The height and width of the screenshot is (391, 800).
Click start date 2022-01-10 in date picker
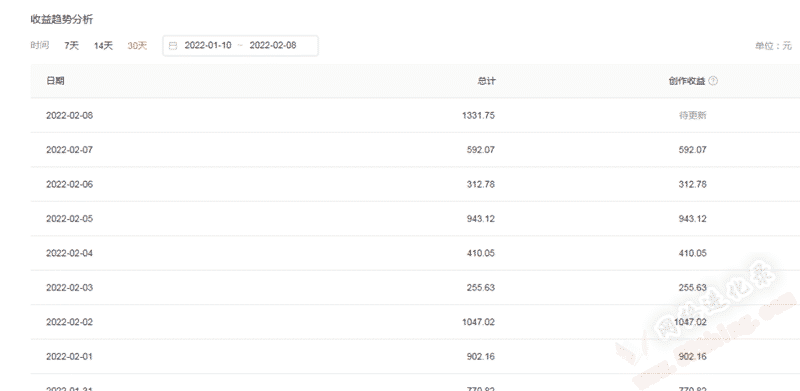[208, 45]
